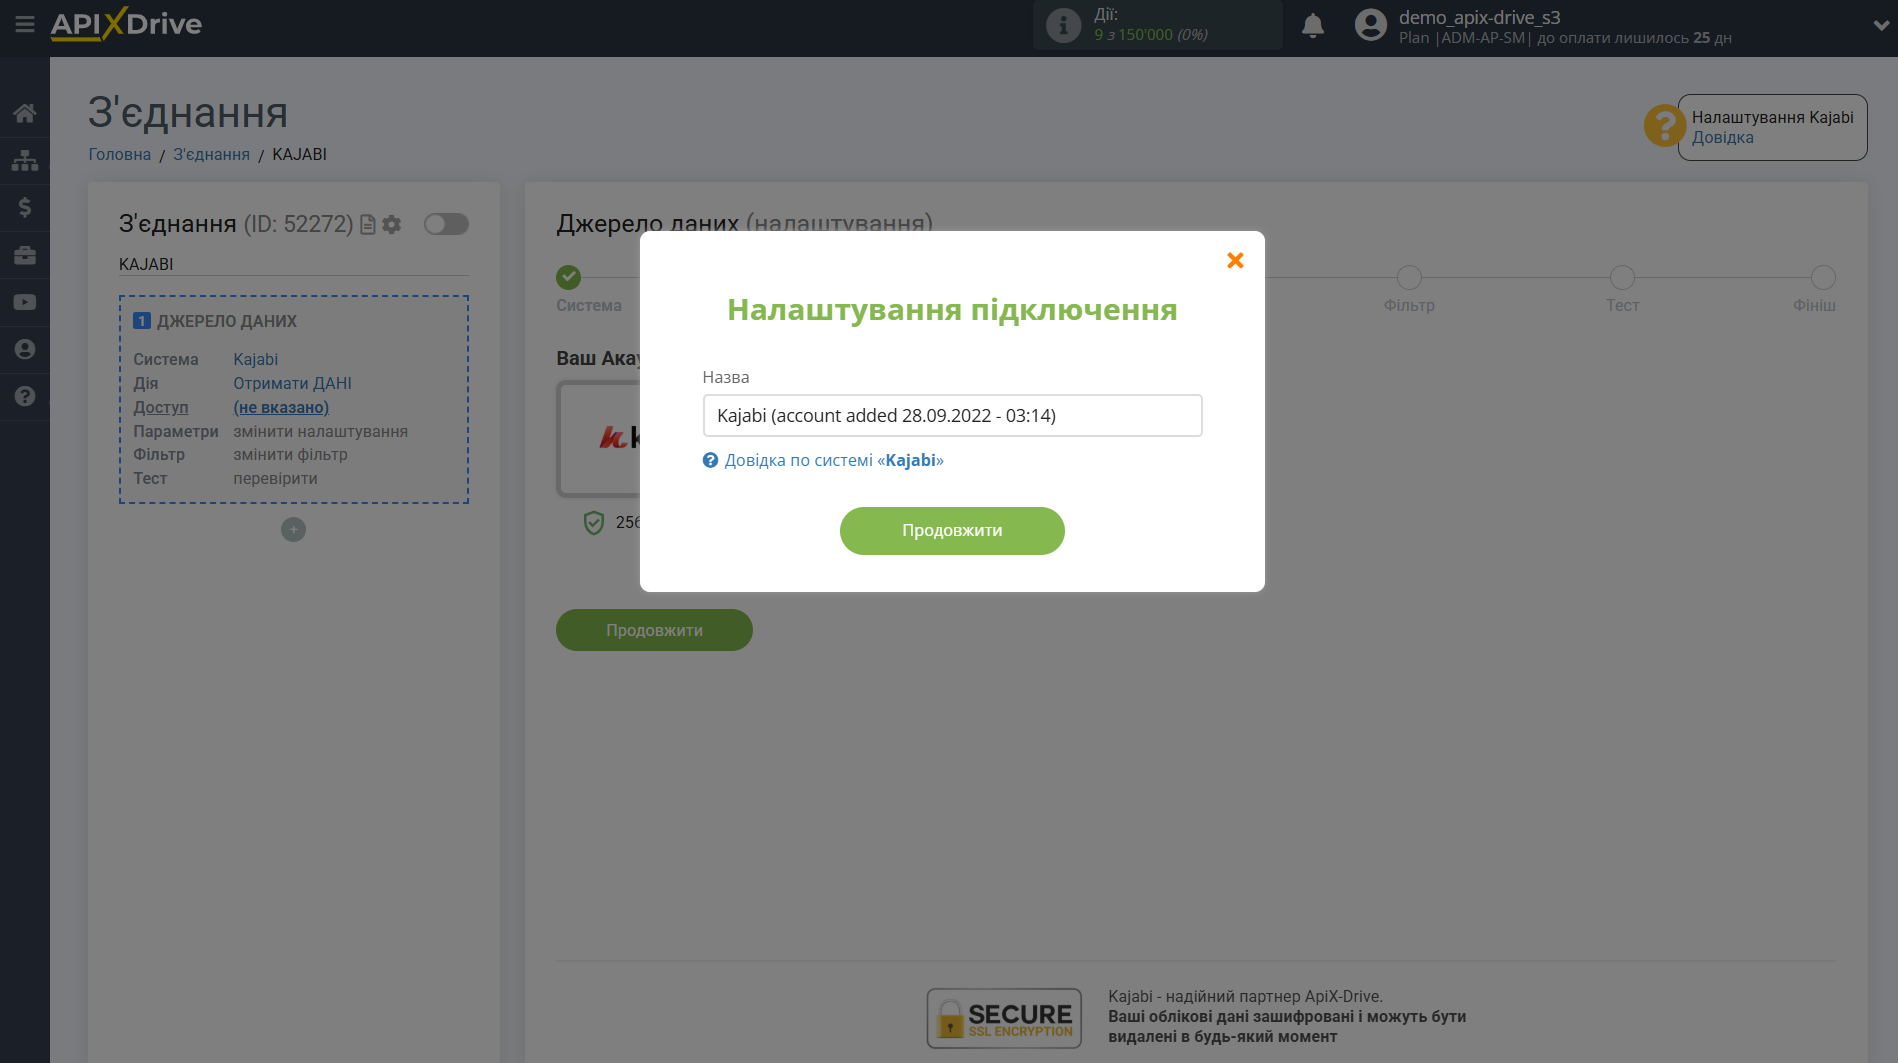Click the Довідка help link for Kajabi
The image size is (1898, 1063).
(x=1722, y=138)
